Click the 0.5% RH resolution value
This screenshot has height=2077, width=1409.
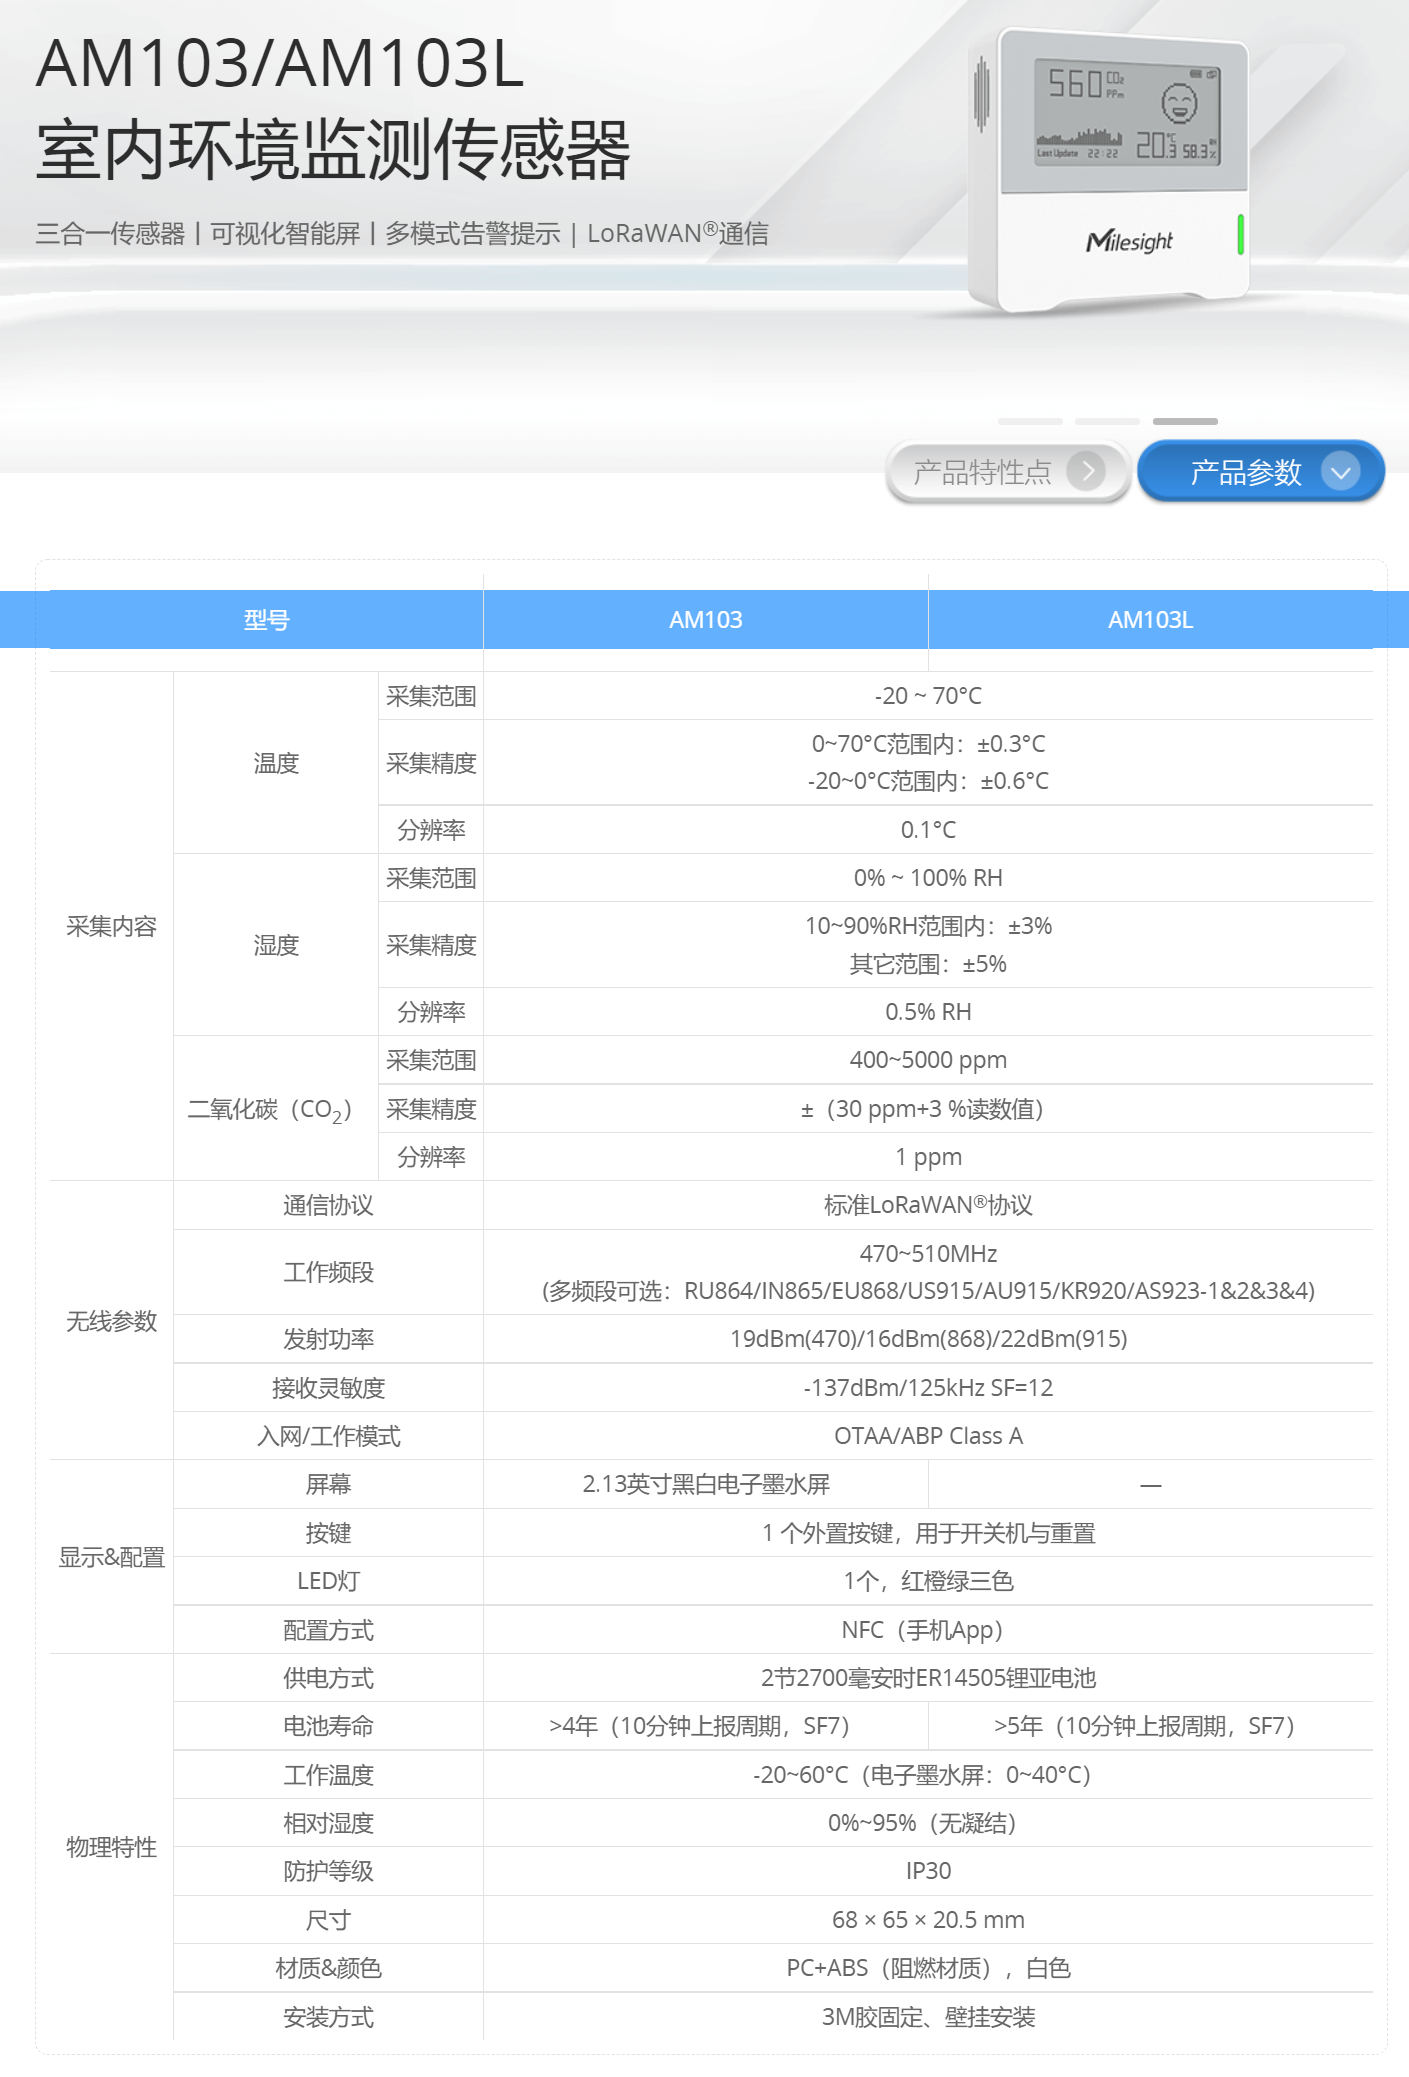(928, 1012)
